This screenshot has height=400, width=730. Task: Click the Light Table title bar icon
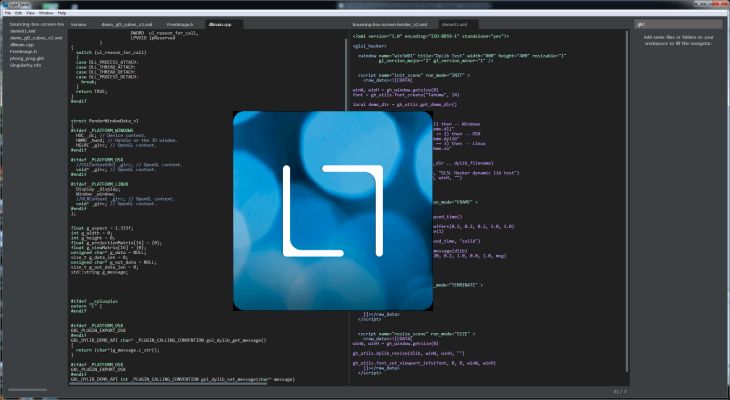[6, 4]
